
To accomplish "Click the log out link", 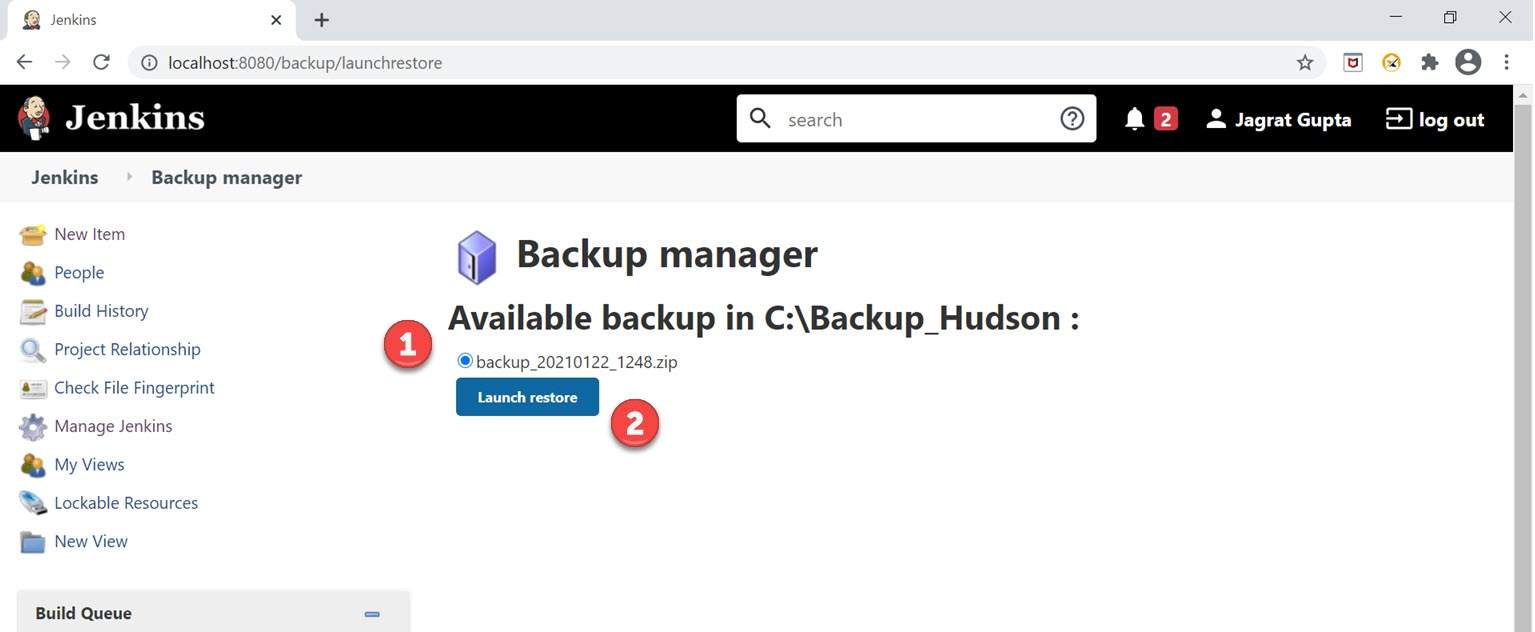I will pos(1435,120).
